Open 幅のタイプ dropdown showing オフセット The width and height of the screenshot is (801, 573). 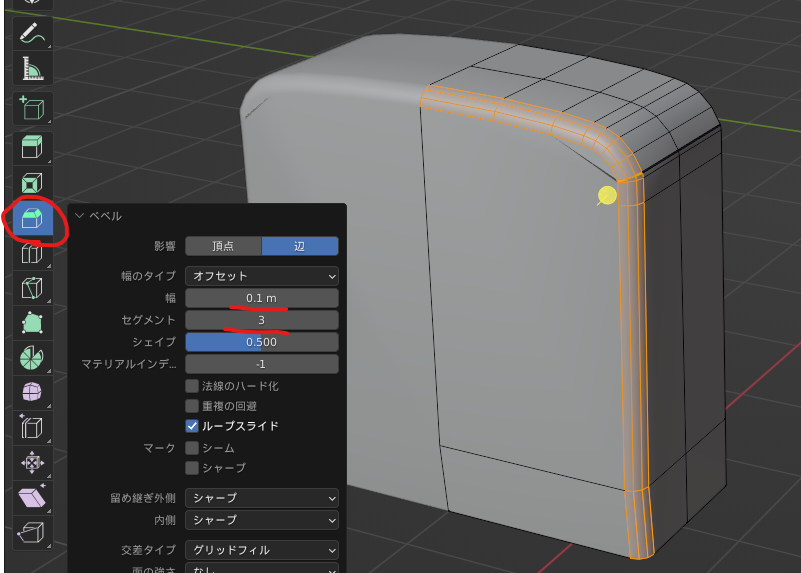click(261, 276)
